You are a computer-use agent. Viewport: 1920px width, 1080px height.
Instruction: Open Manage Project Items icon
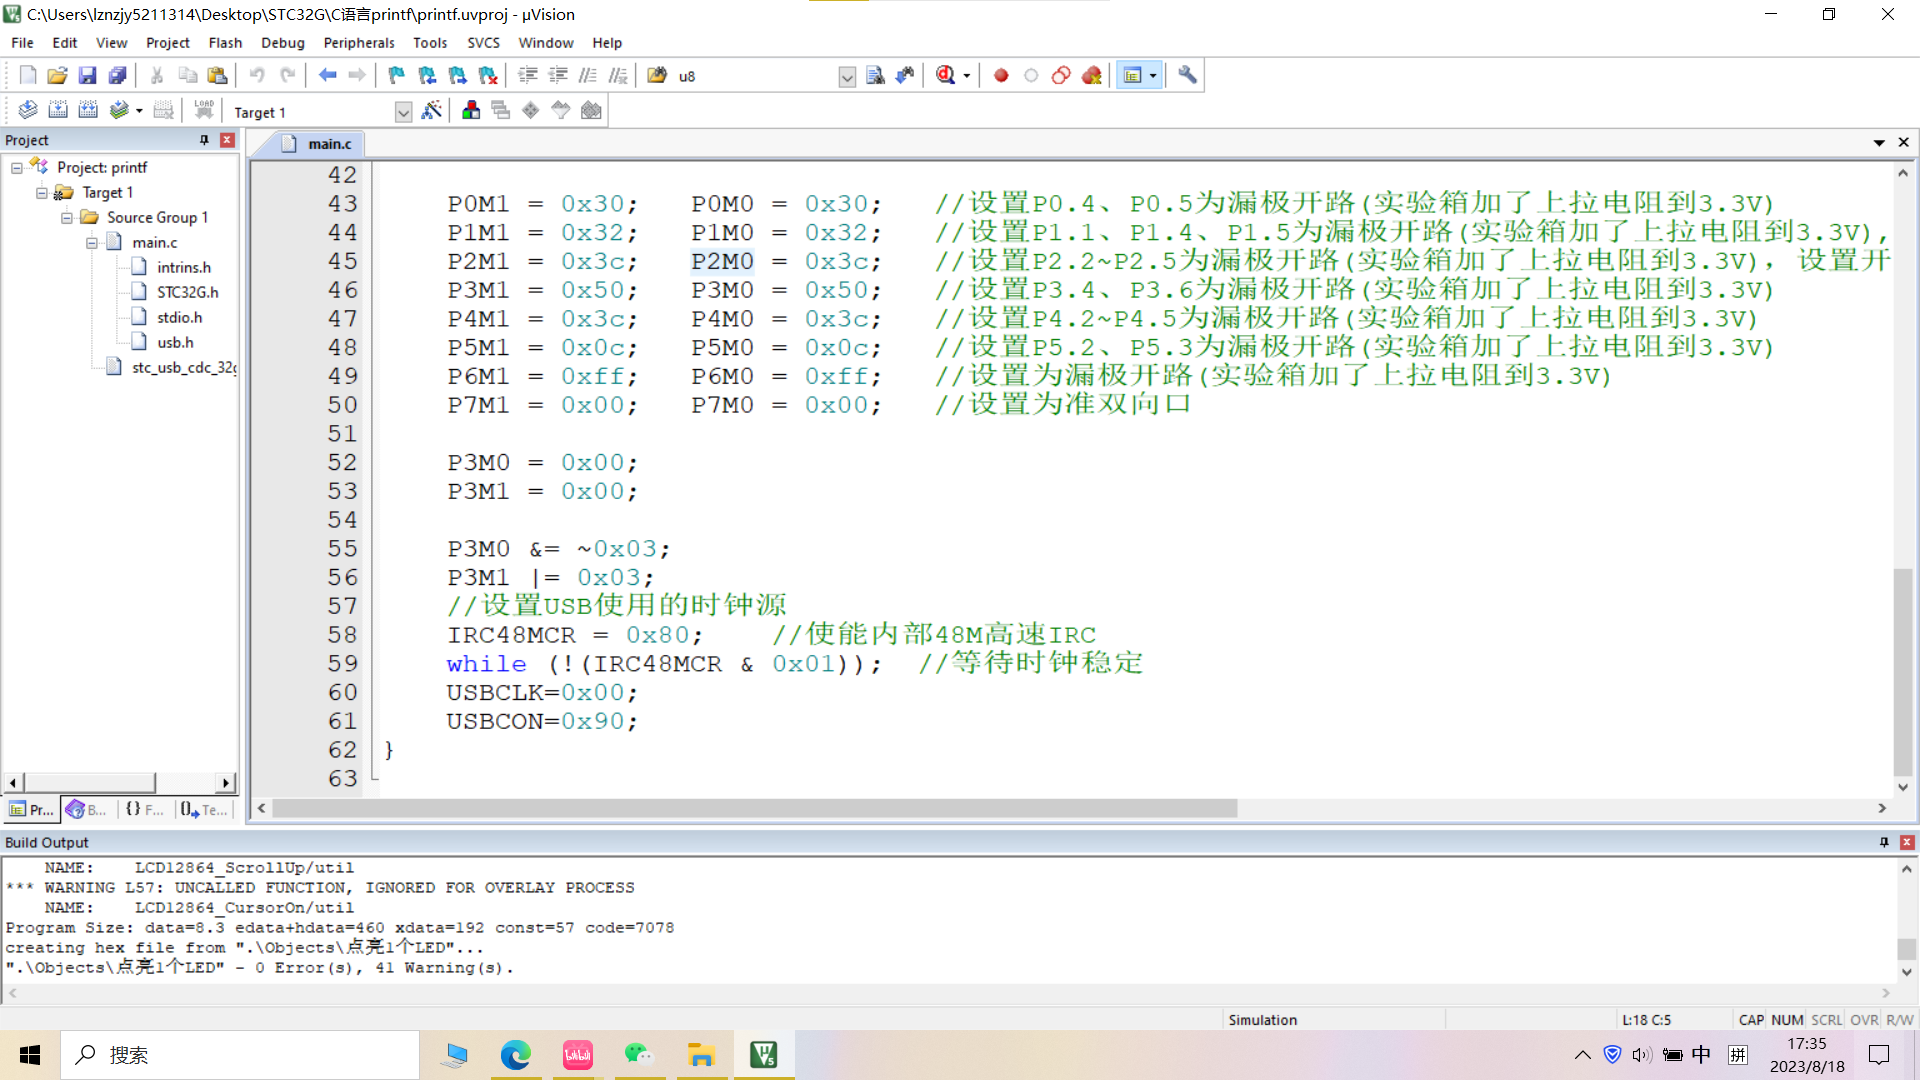coord(471,110)
